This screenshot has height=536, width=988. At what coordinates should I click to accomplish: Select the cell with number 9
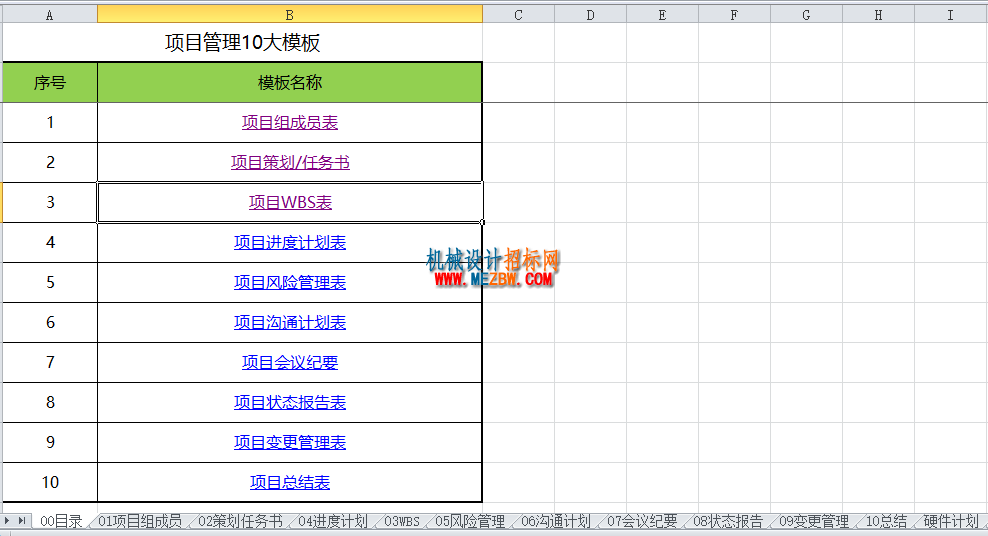(x=50, y=442)
